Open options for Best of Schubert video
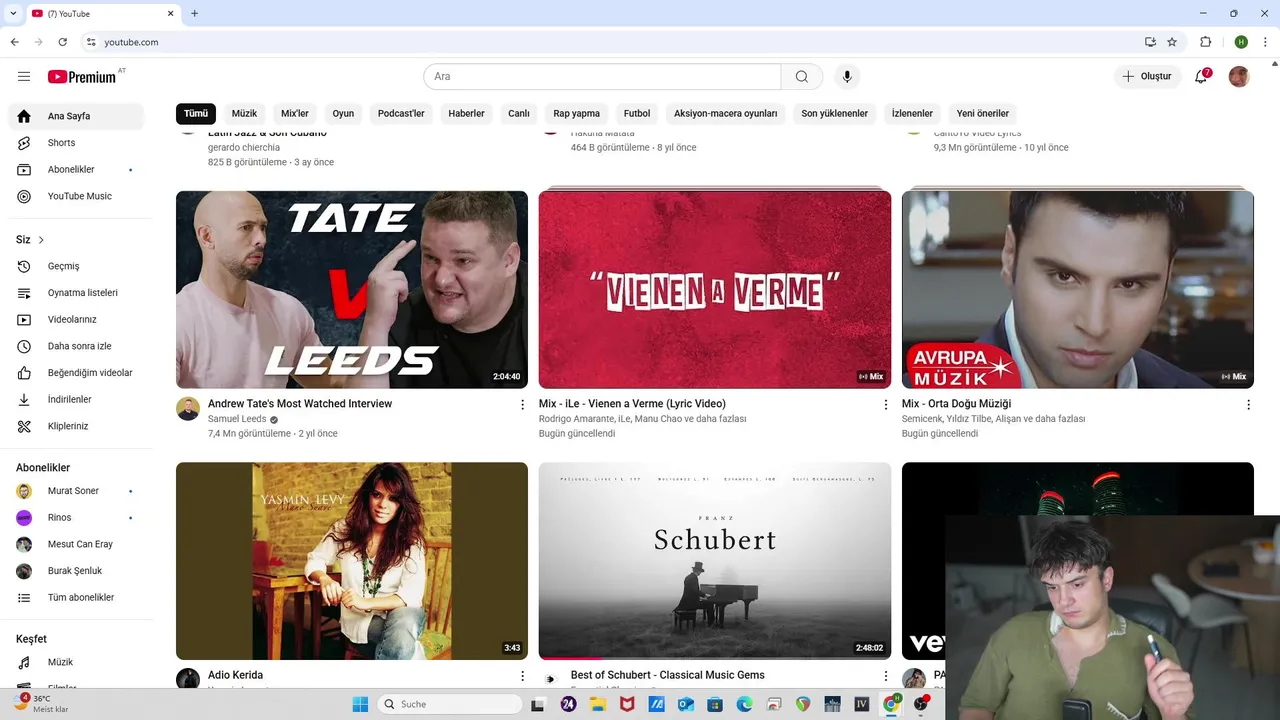Viewport: 1280px width, 720px height. pos(885,676)
